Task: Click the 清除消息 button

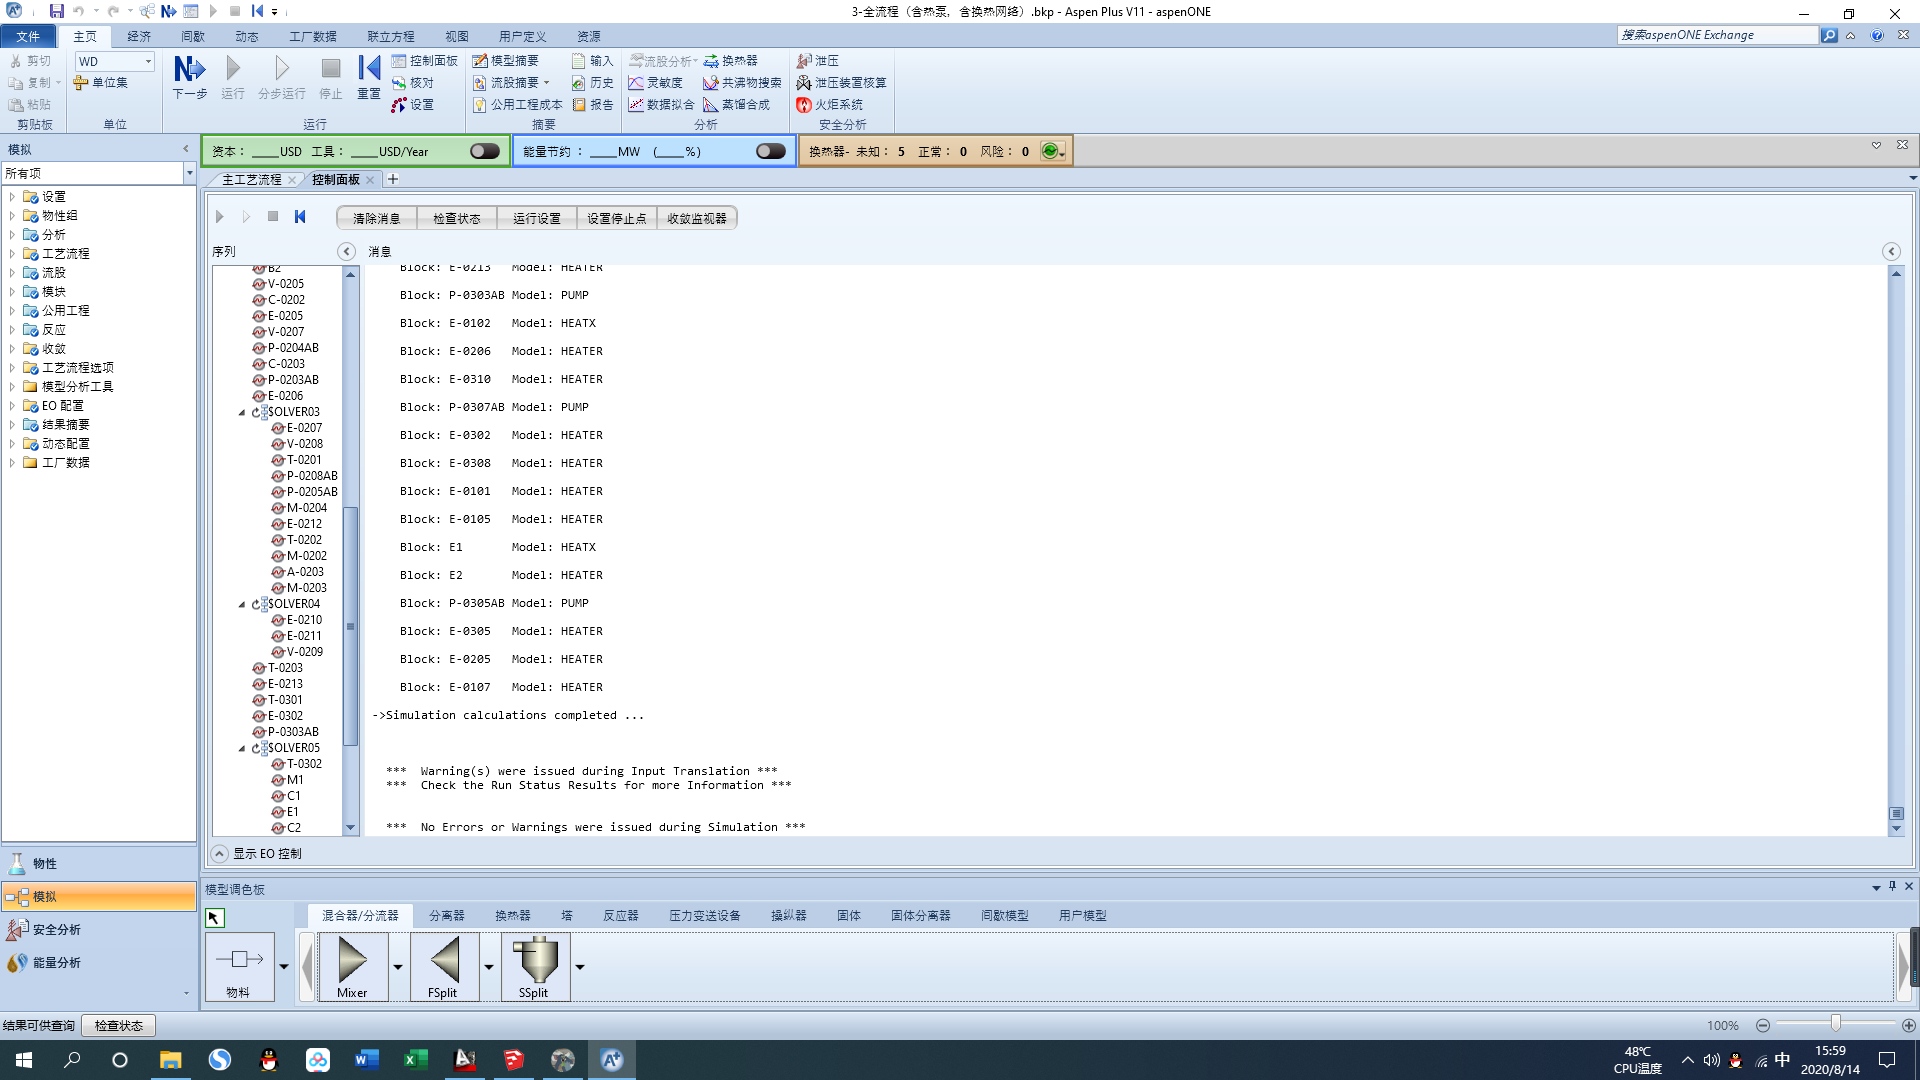Action: (376, 218)
